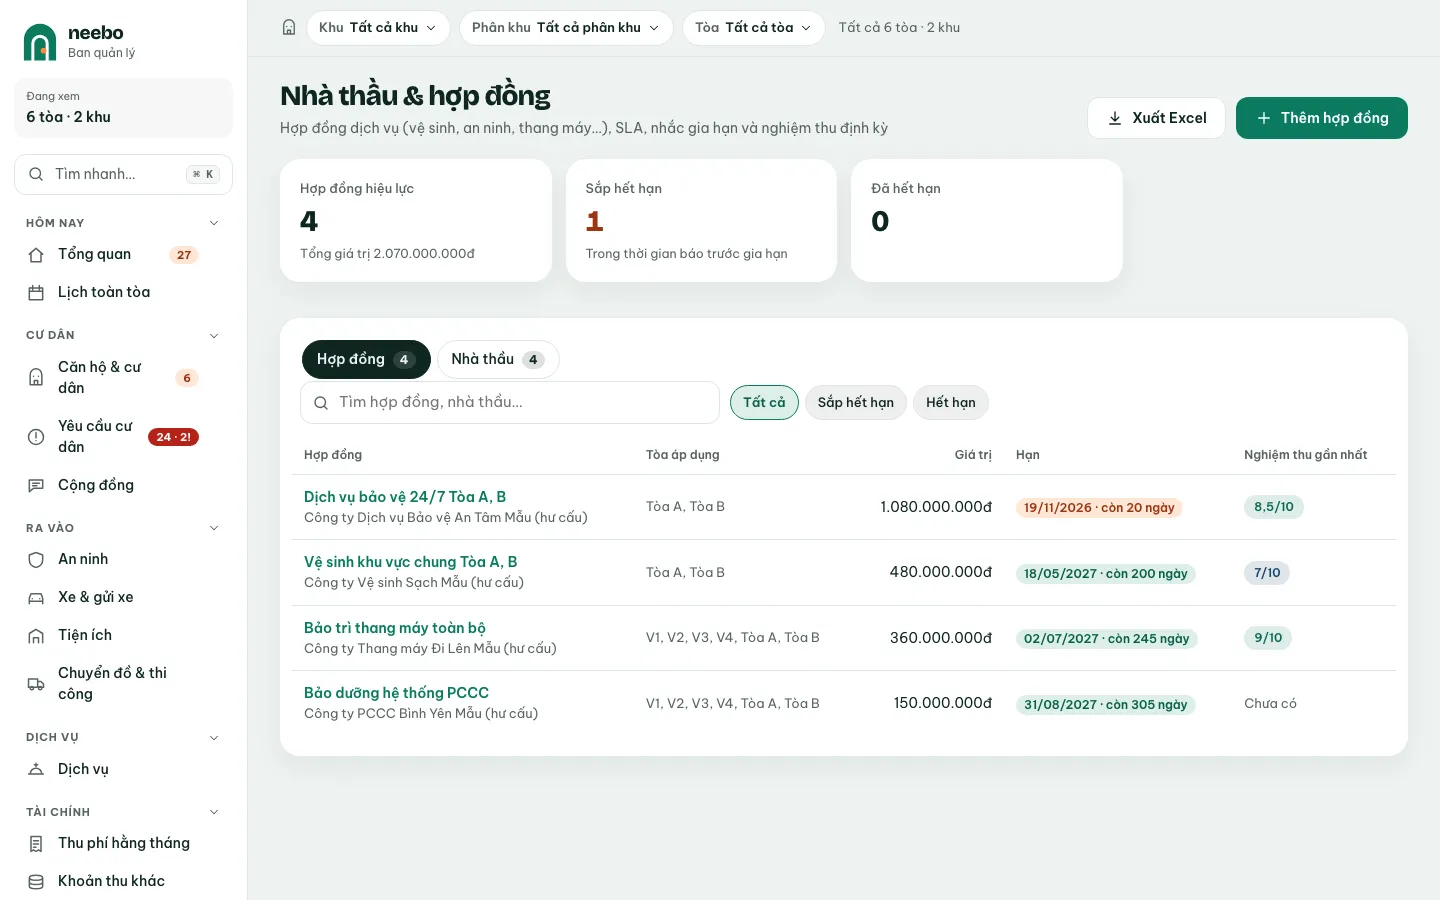Click the Căn hộ & cư dân icon
The image size is (1440, 900).
[x=36, y=378]
